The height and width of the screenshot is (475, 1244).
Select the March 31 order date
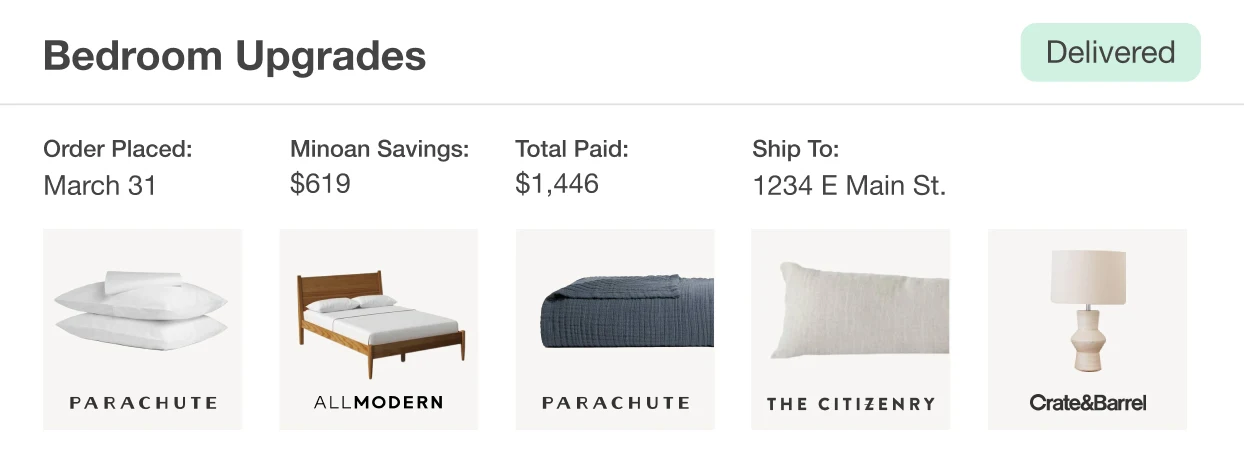click(x=100, y=186)
